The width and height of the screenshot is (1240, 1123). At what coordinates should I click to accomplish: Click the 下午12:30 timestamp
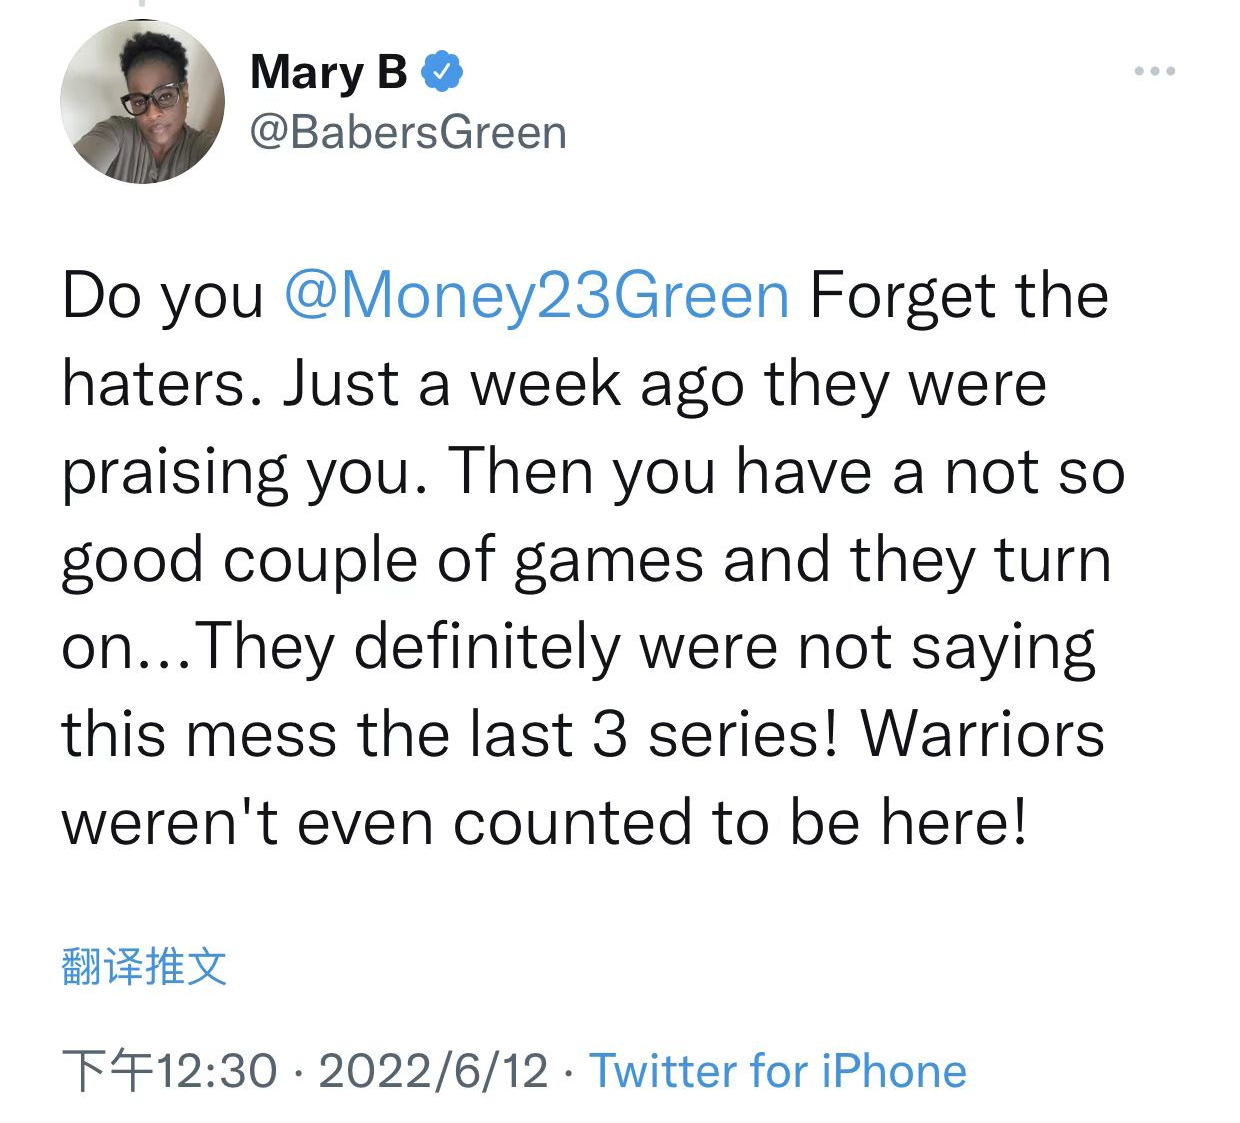170,1071
